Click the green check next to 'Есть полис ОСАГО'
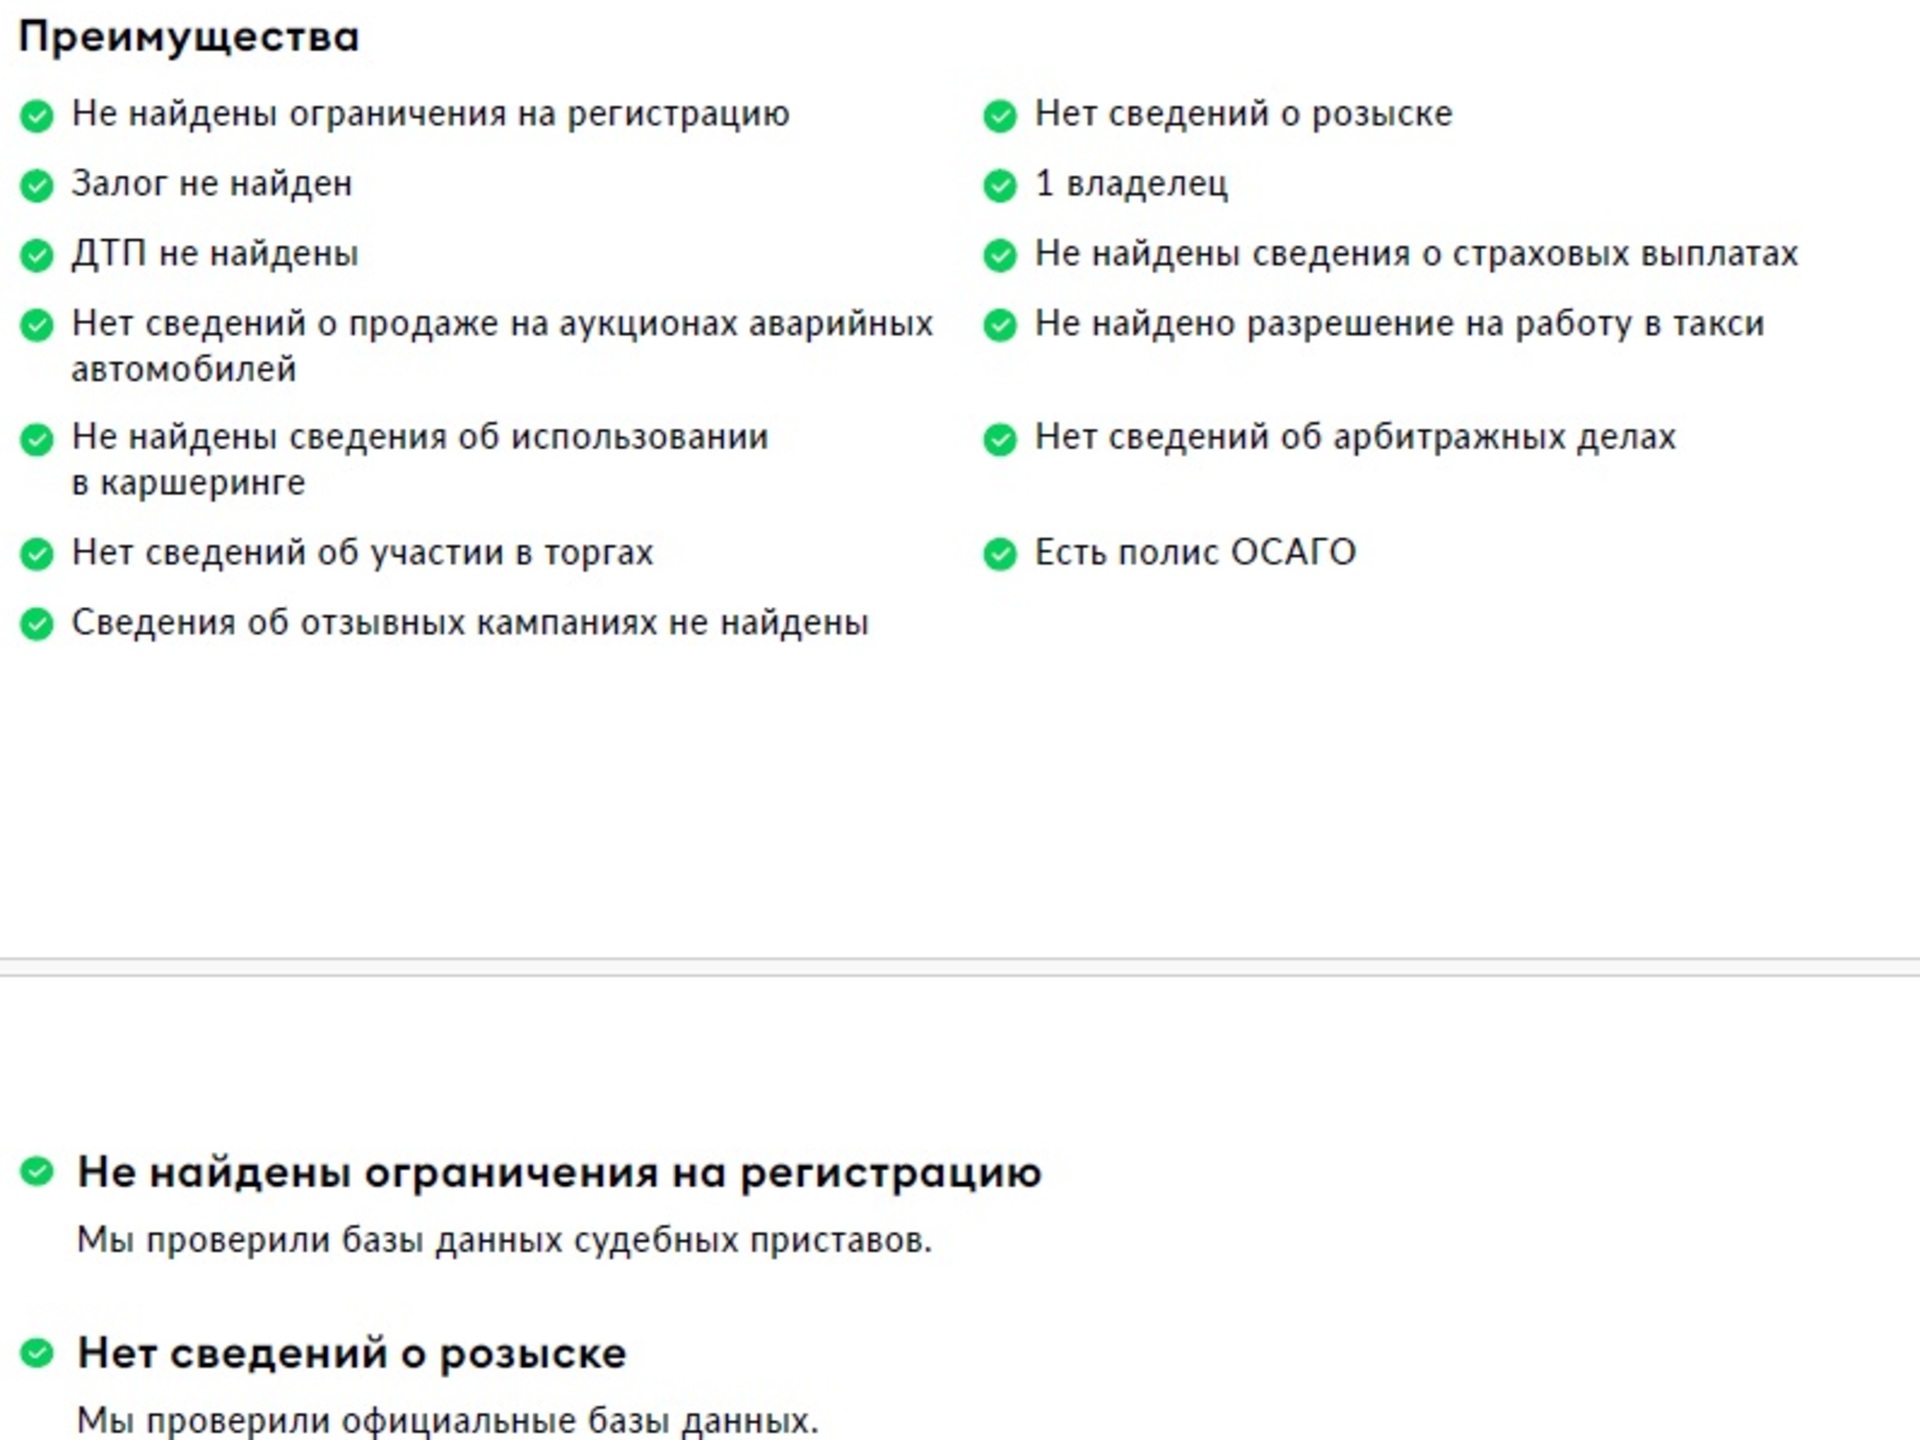Viewport: 1920px width, 1440px height. tap(1000, 553)
